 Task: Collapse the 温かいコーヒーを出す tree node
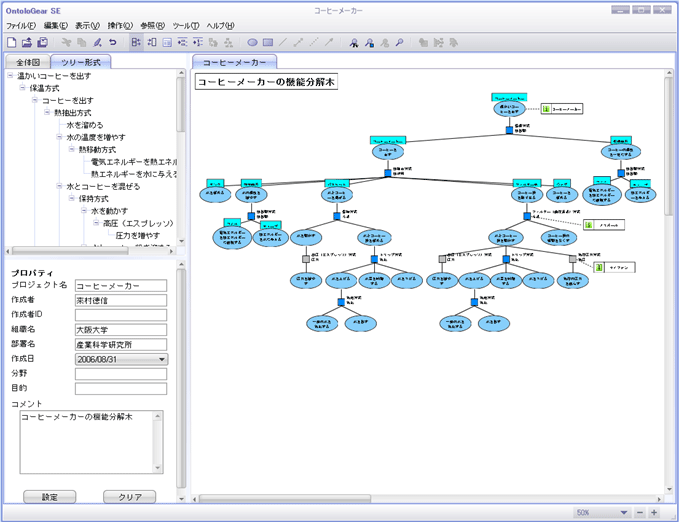10,75
